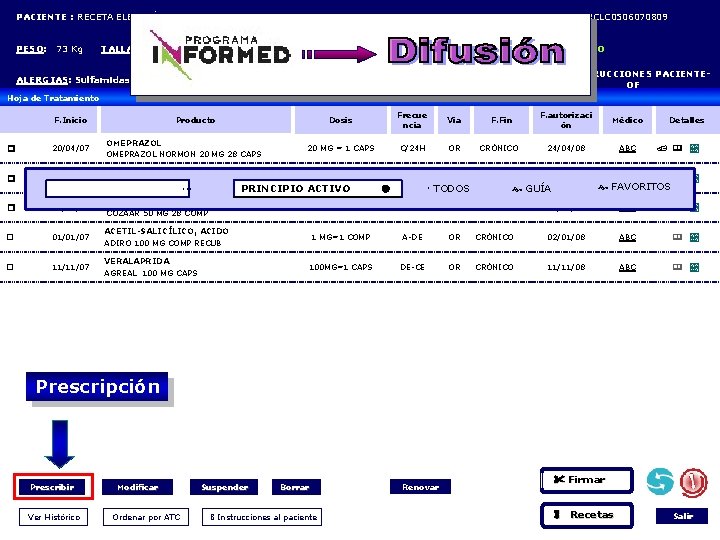Click the Firmar button
Screen dimensions: 720x540
tap(587, 480)
